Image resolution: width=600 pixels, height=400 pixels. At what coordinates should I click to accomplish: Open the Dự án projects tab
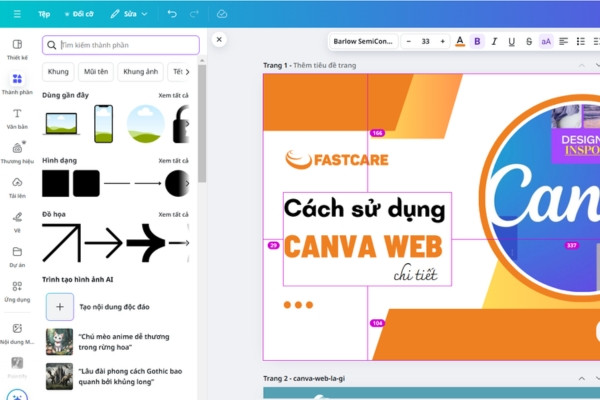coord(17,256)
